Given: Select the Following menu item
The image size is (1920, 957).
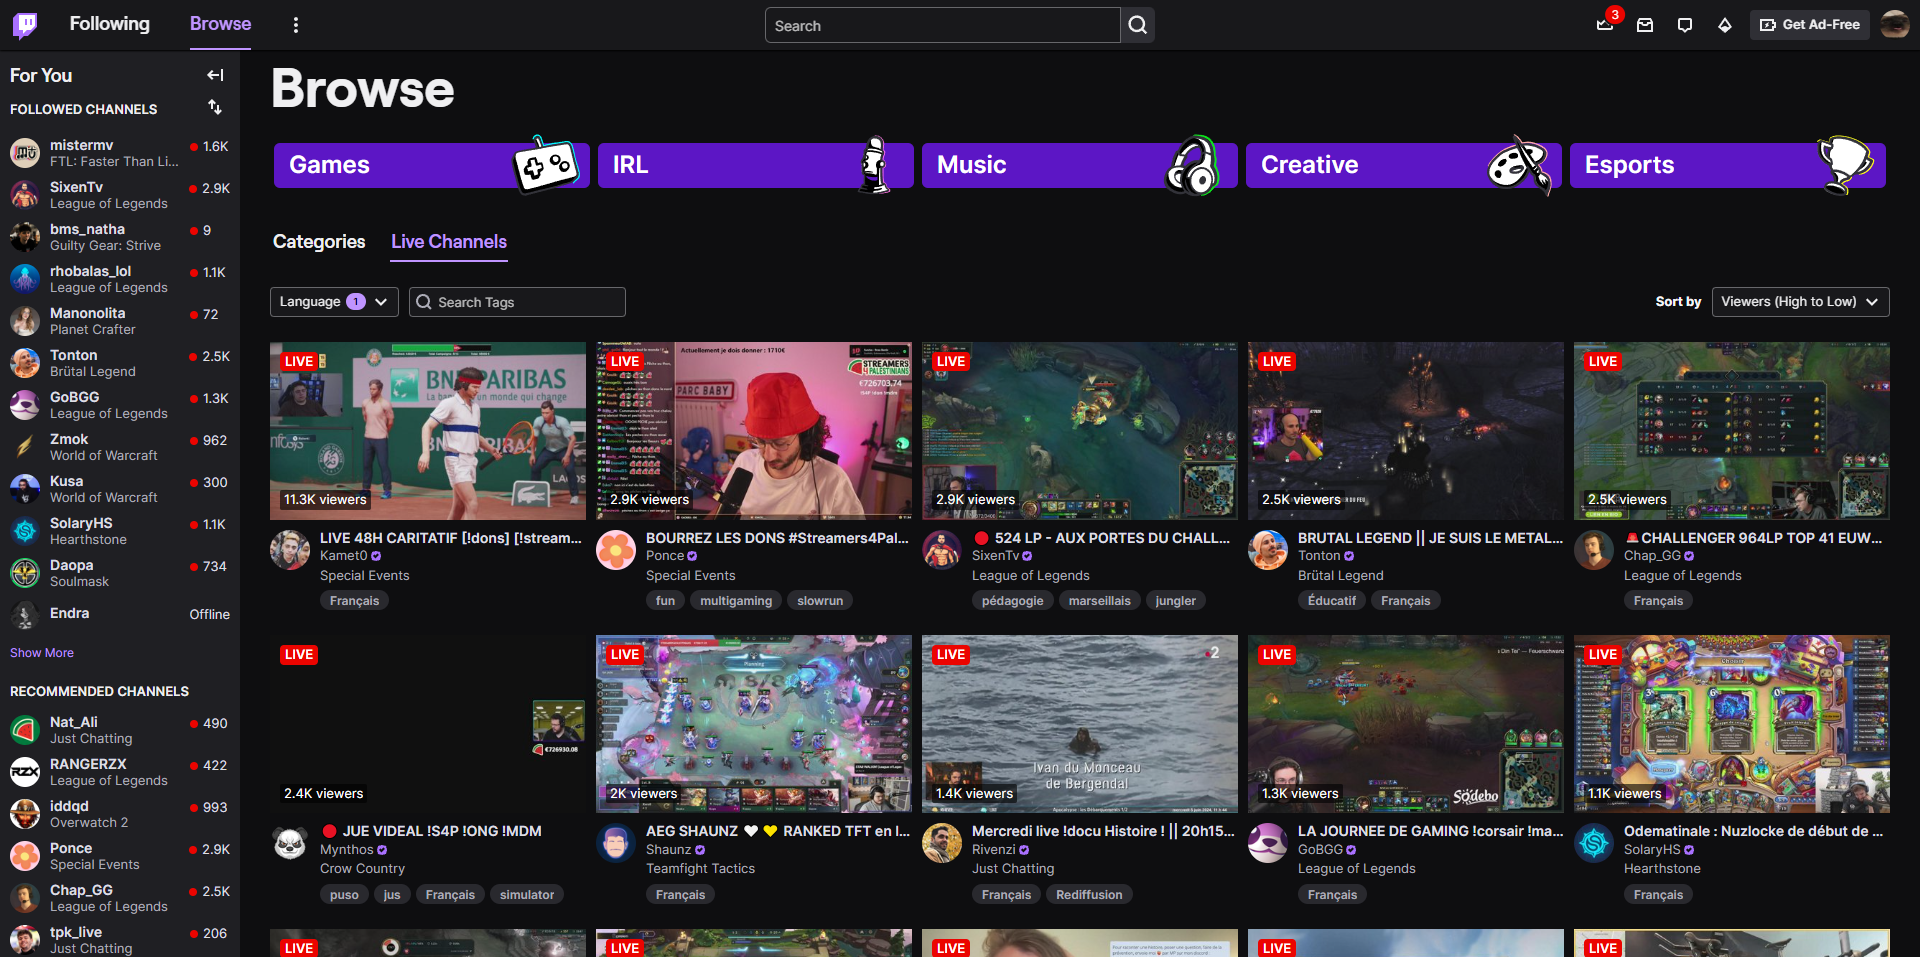Looking at the screenshot, I should coord(109,23).
